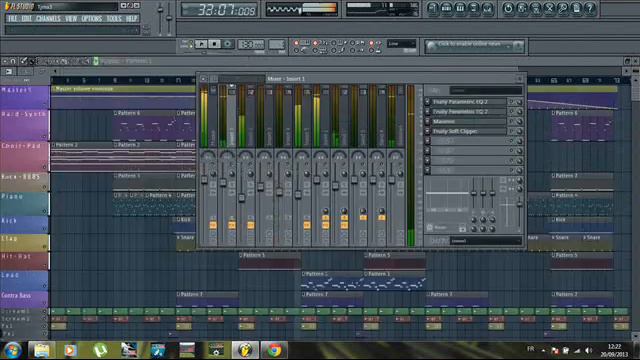This screenshot has width=640, height=360.
Task: Open the playlist view from the top shortcut icons
Action: coord(433,9)
